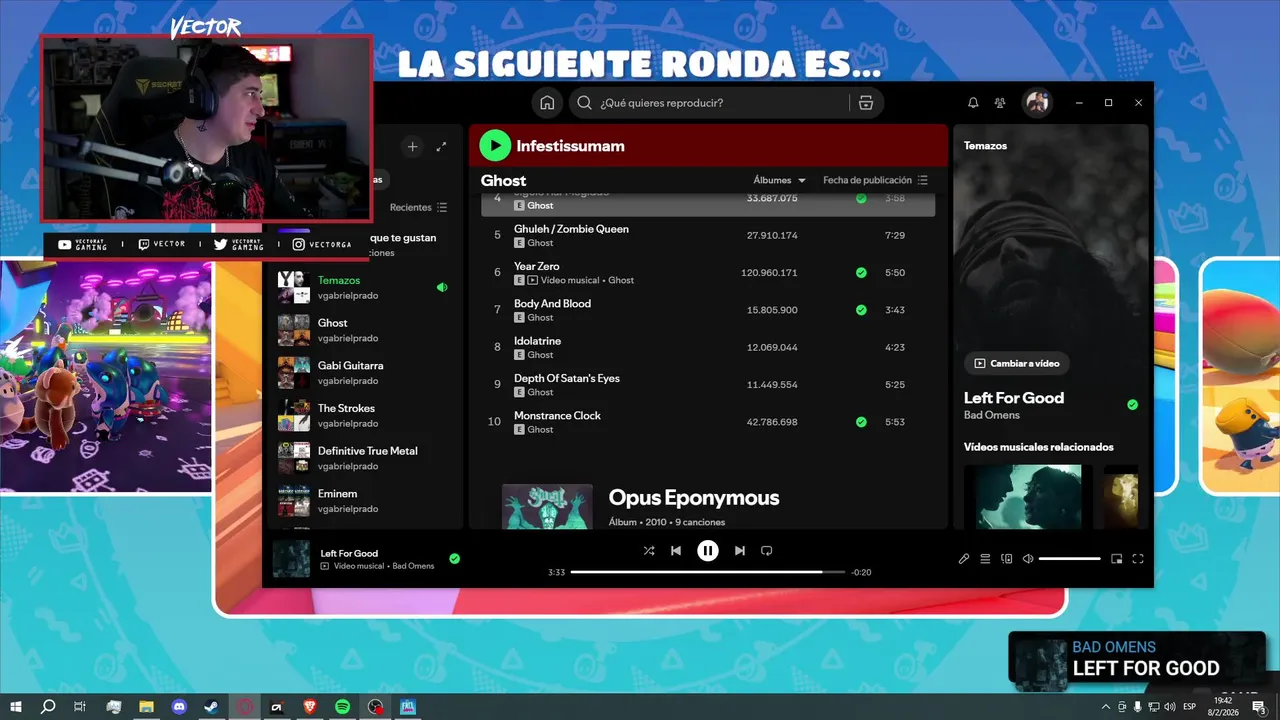Screen dimensions: 1280x720
Task: Open Fecha de publicación sort dropdown
Action: 875,181
